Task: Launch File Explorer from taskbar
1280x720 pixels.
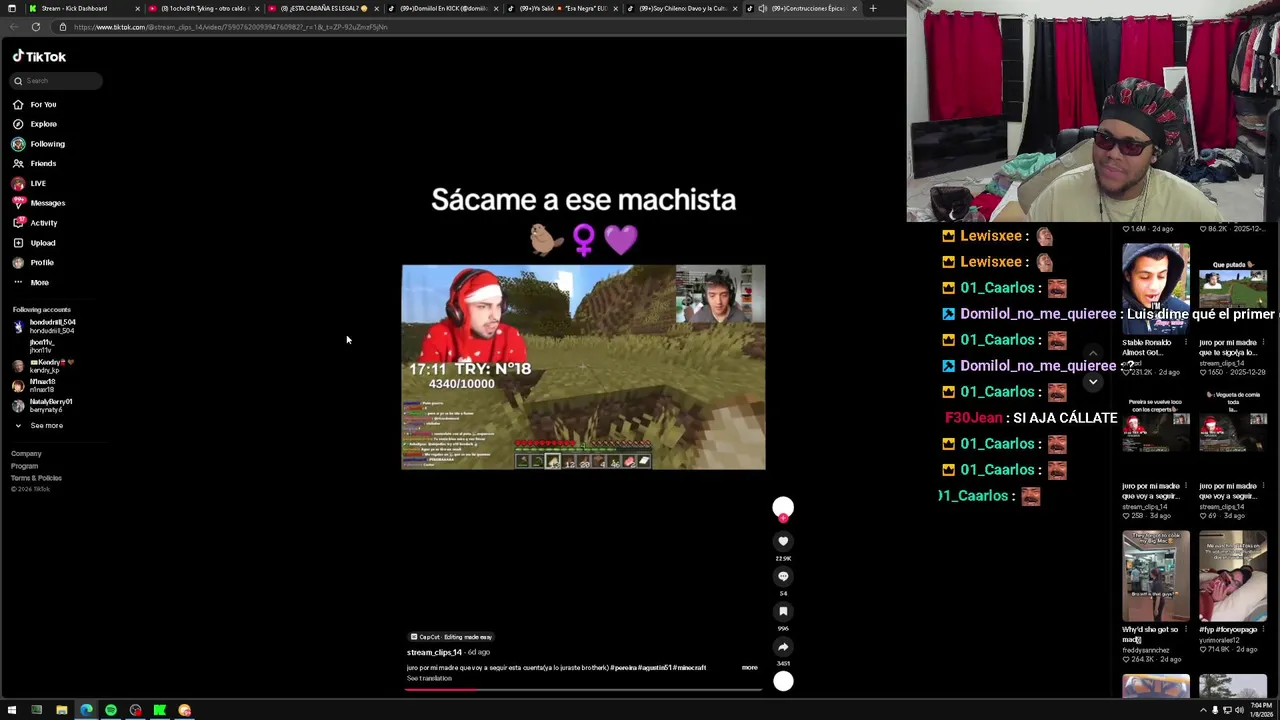Action: point(61,710)
